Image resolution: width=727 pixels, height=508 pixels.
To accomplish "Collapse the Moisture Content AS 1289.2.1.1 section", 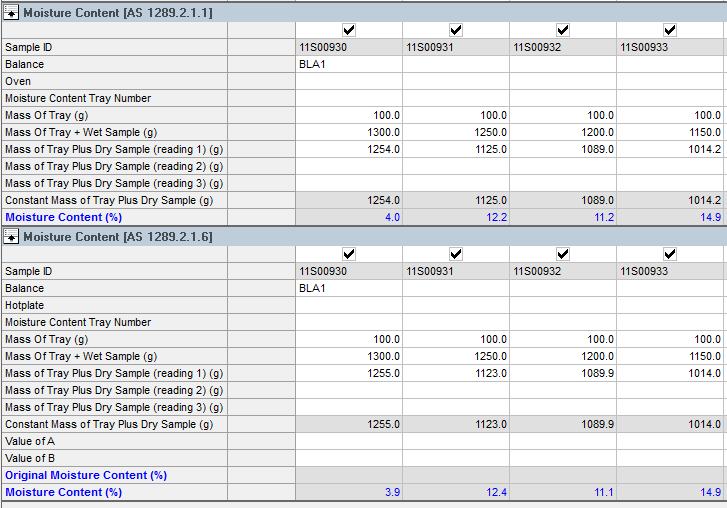I will [11, 12].
